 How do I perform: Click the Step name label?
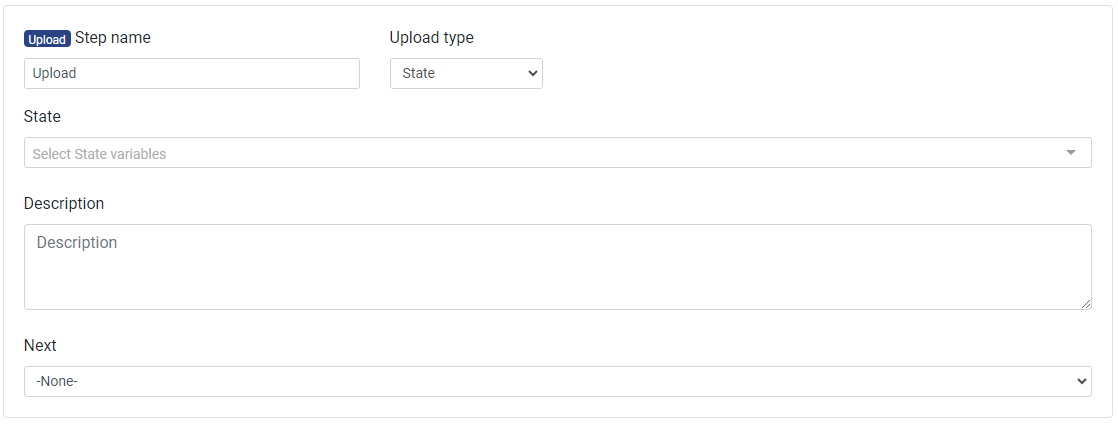click(113, 38)
